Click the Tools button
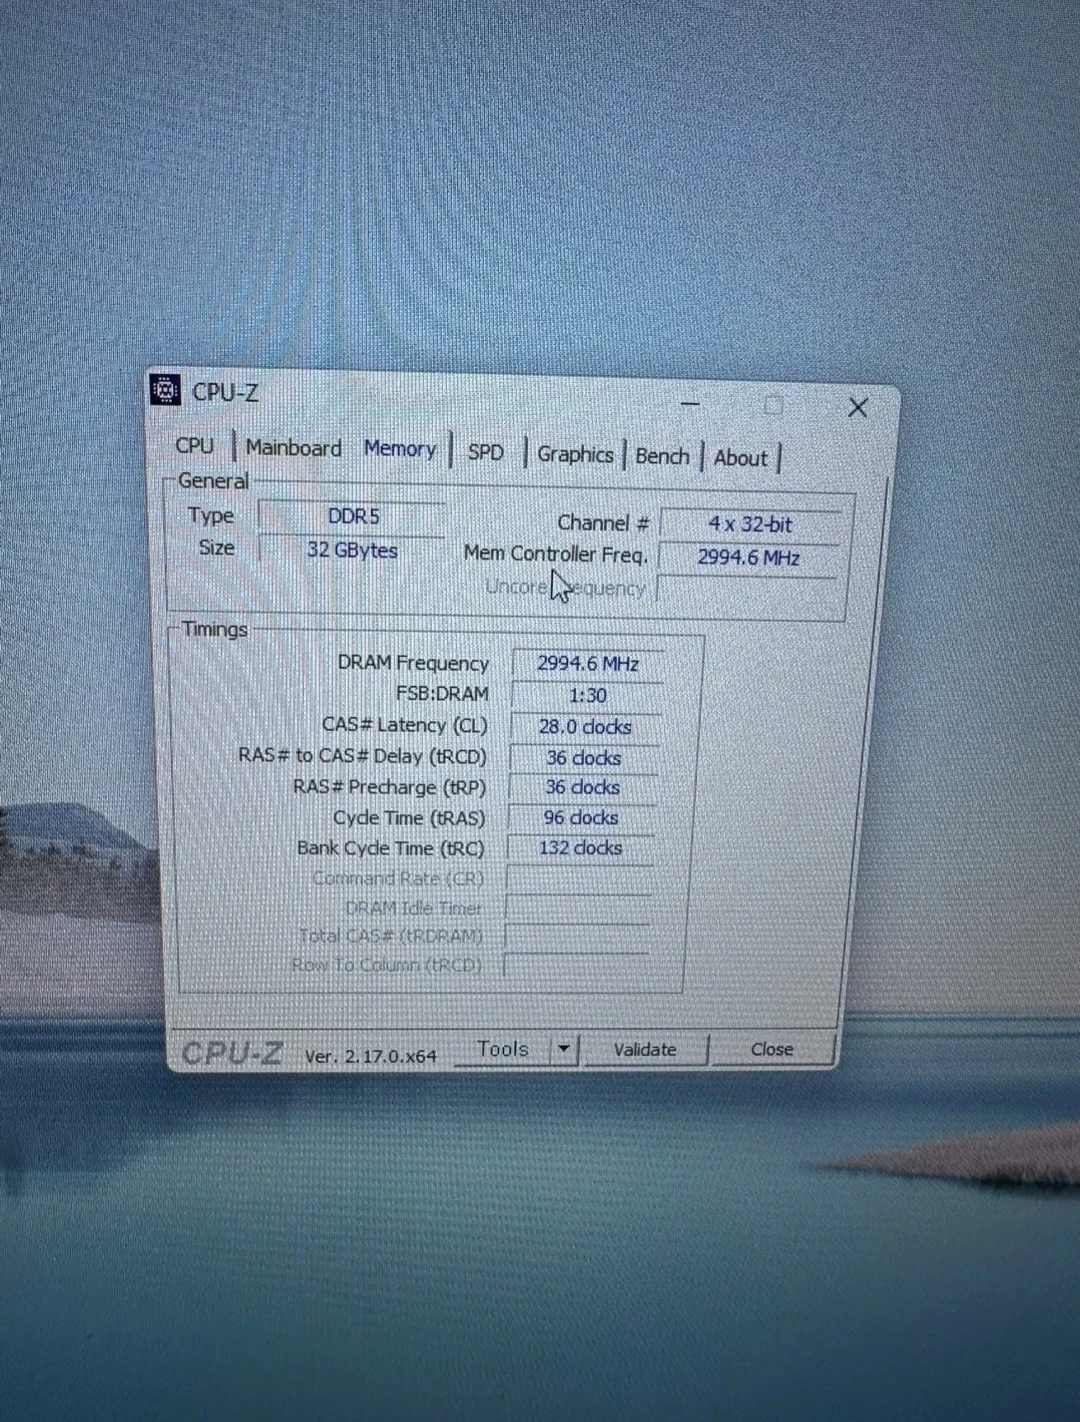1080x1422 pixels. pyautogui.click(x=502, y=1049)
